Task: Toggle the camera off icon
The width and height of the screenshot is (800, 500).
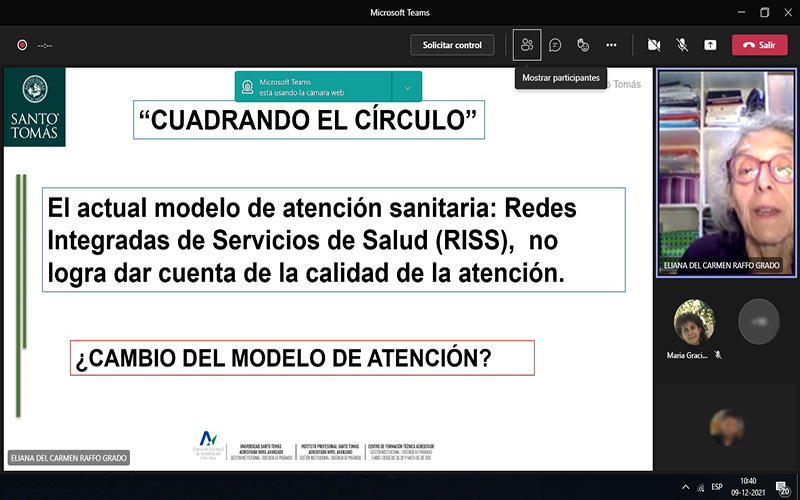Action: coord(654,45)
